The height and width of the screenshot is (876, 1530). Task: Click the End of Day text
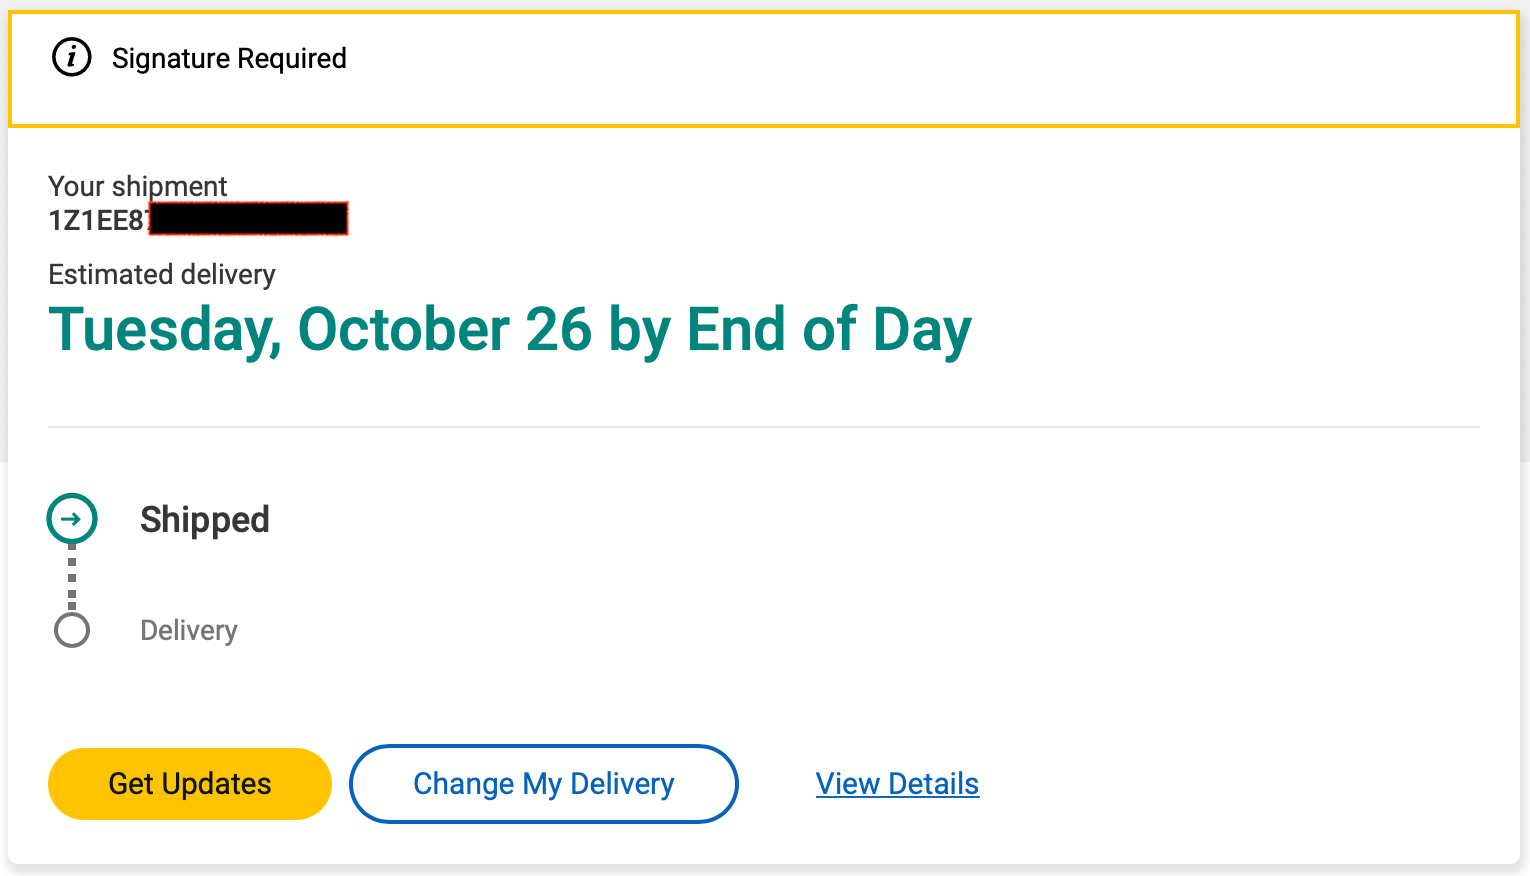pos(829,330)
